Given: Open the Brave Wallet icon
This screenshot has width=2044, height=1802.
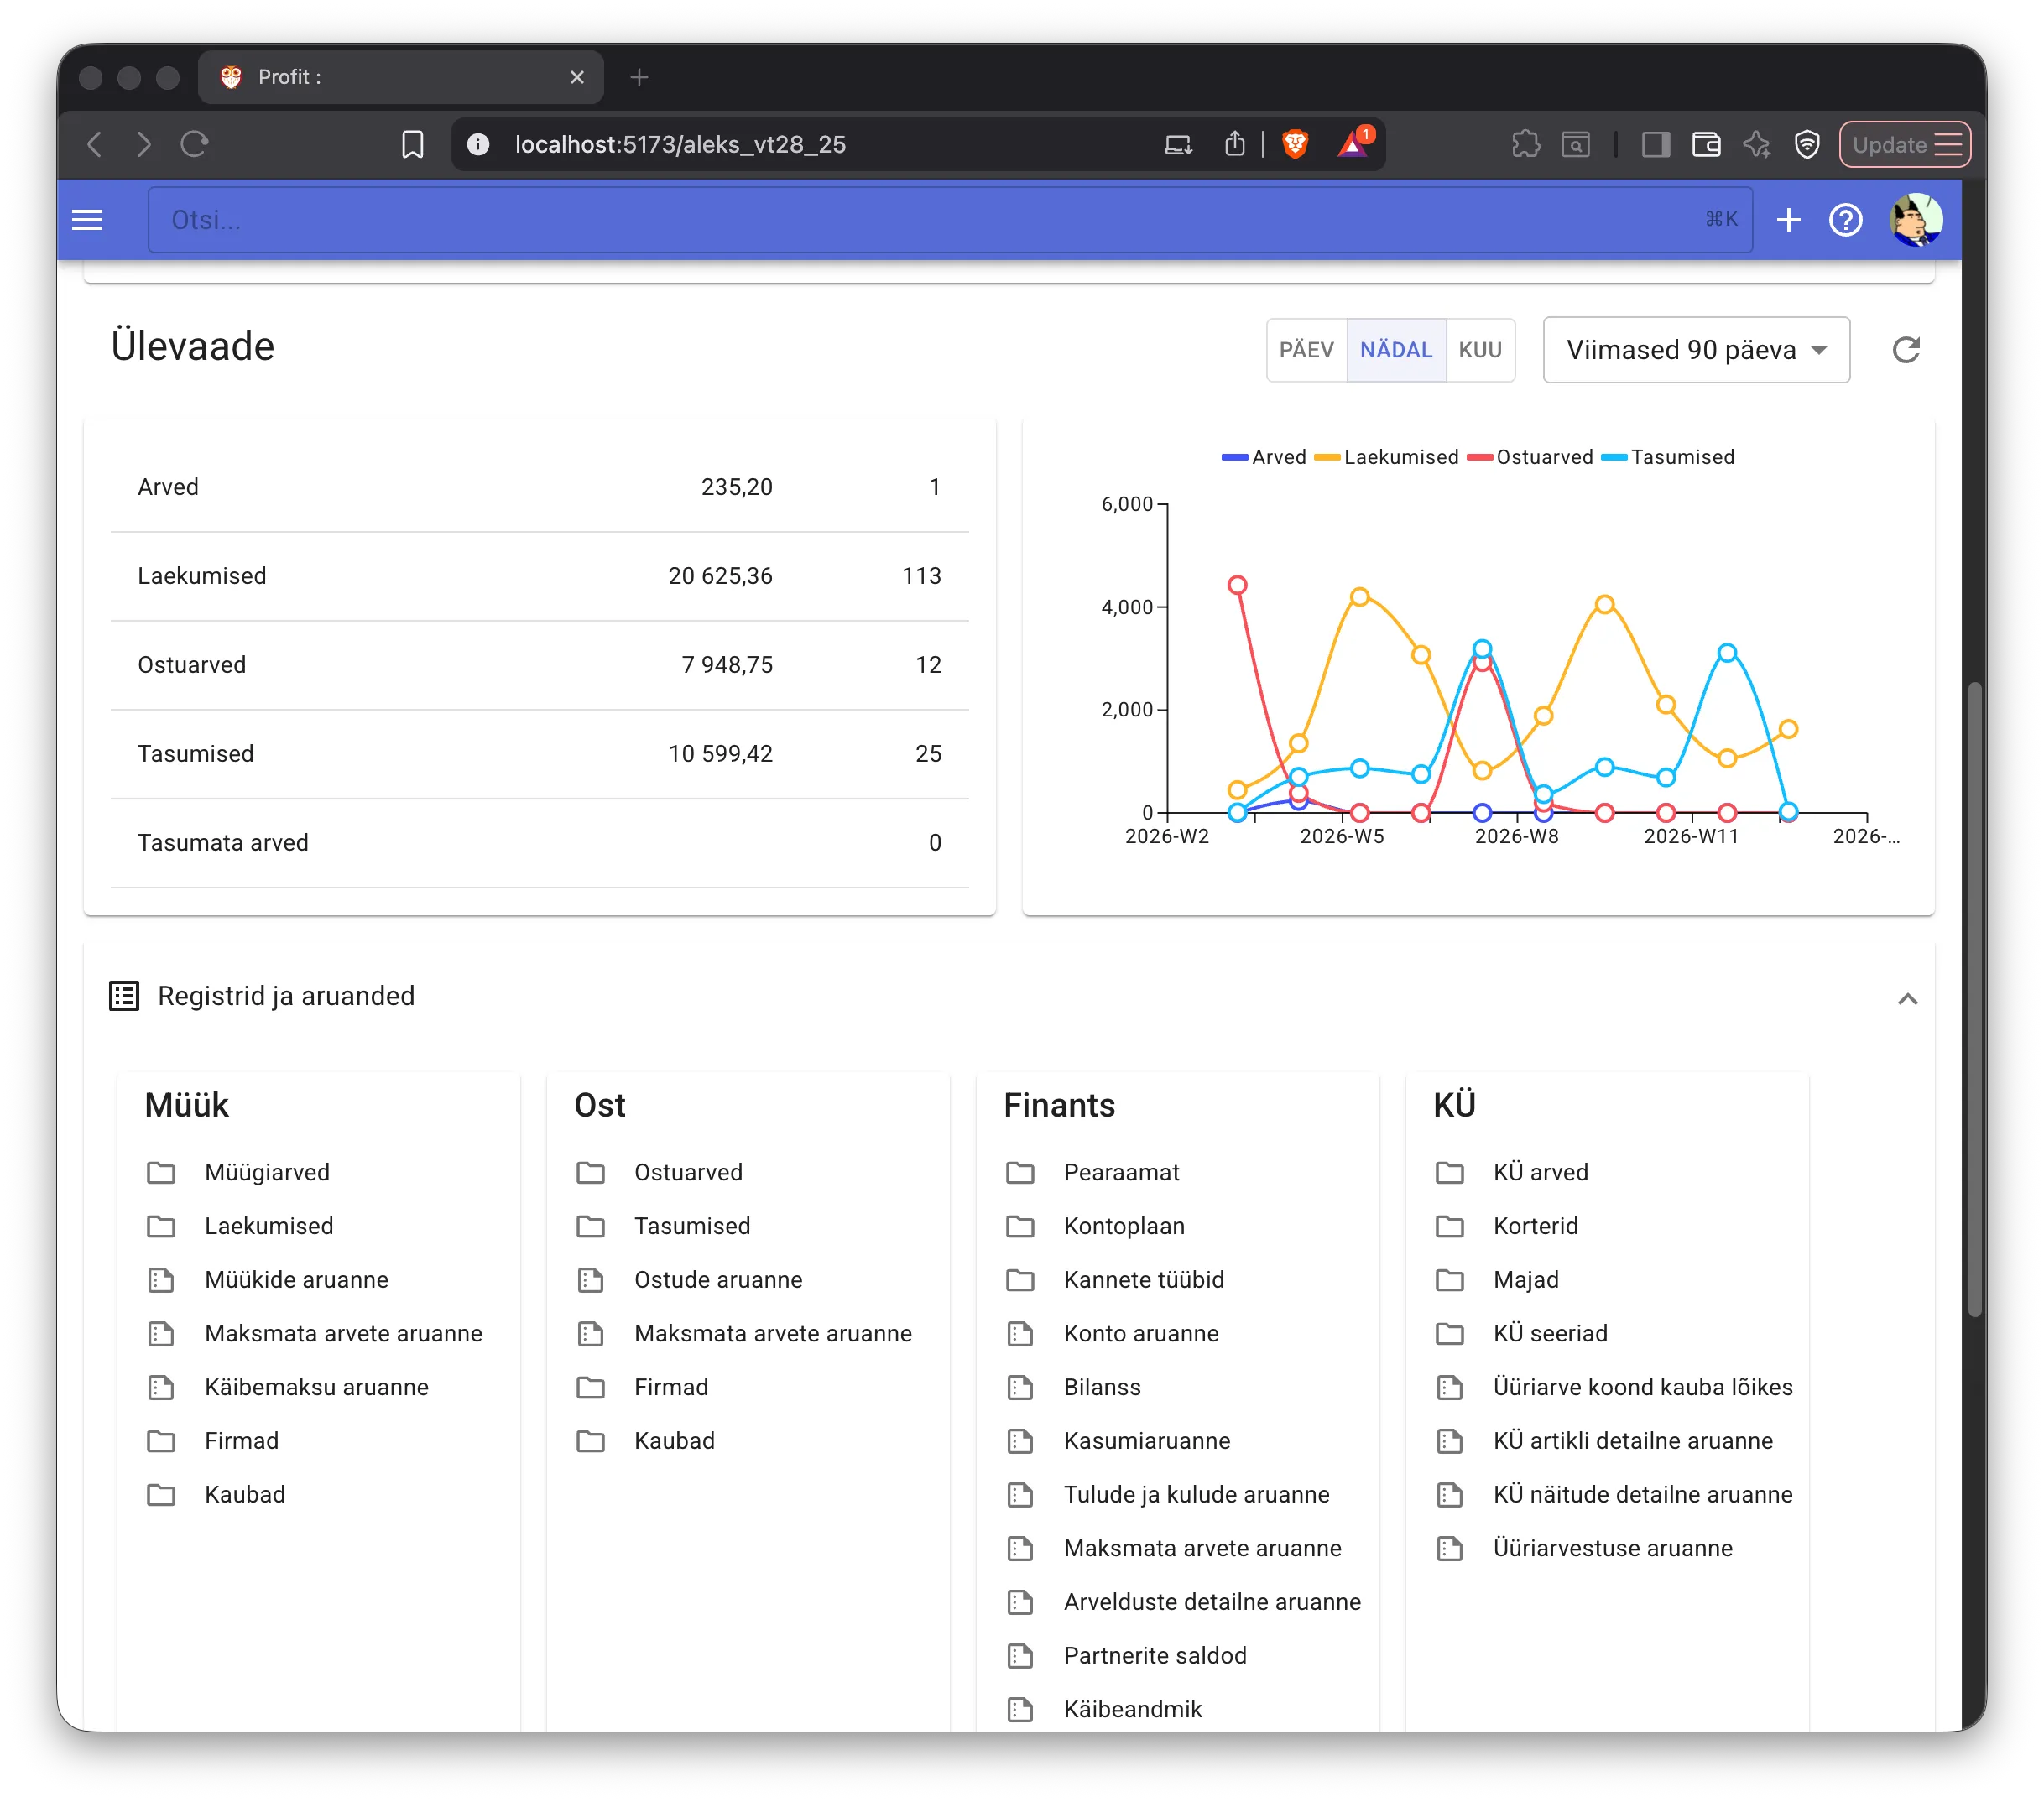Looking at the screenshot, I should tap(1706, 145).
